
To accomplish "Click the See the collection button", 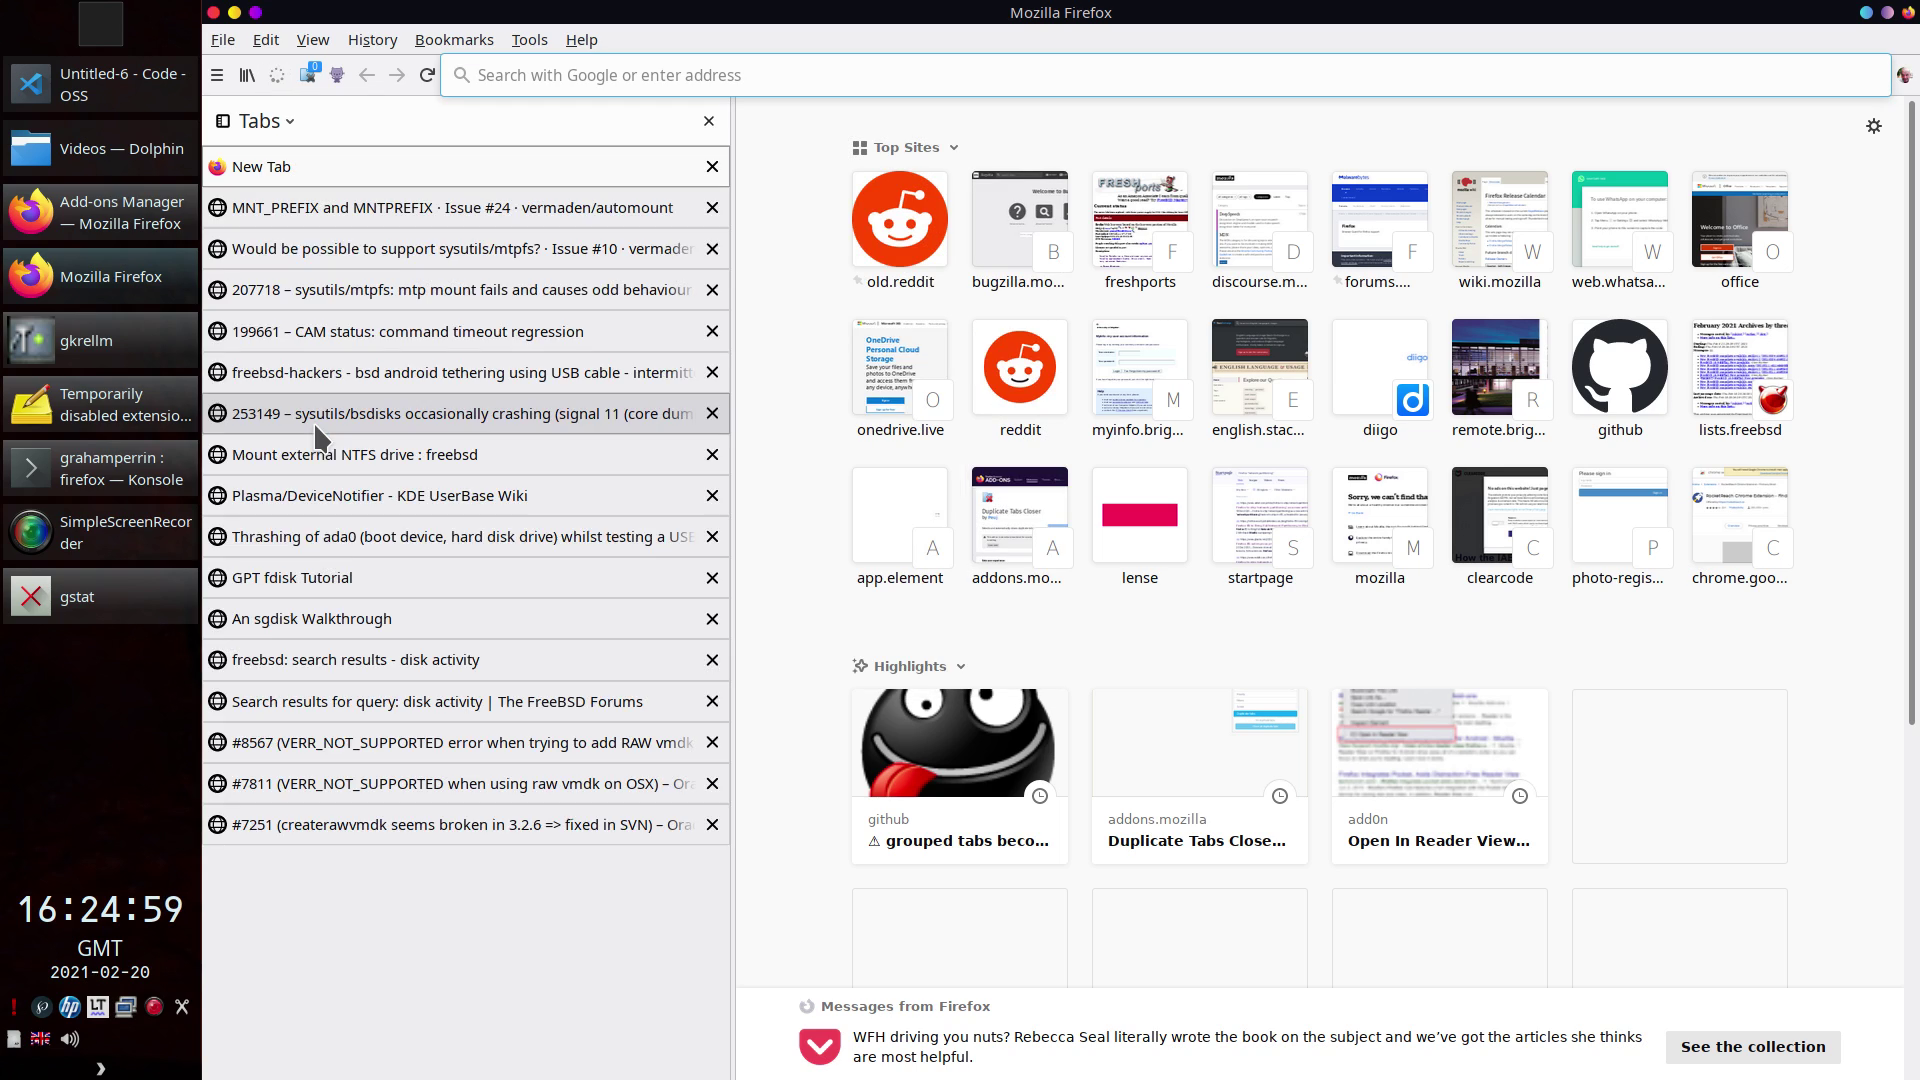I will click(x=1753, y=1047).
